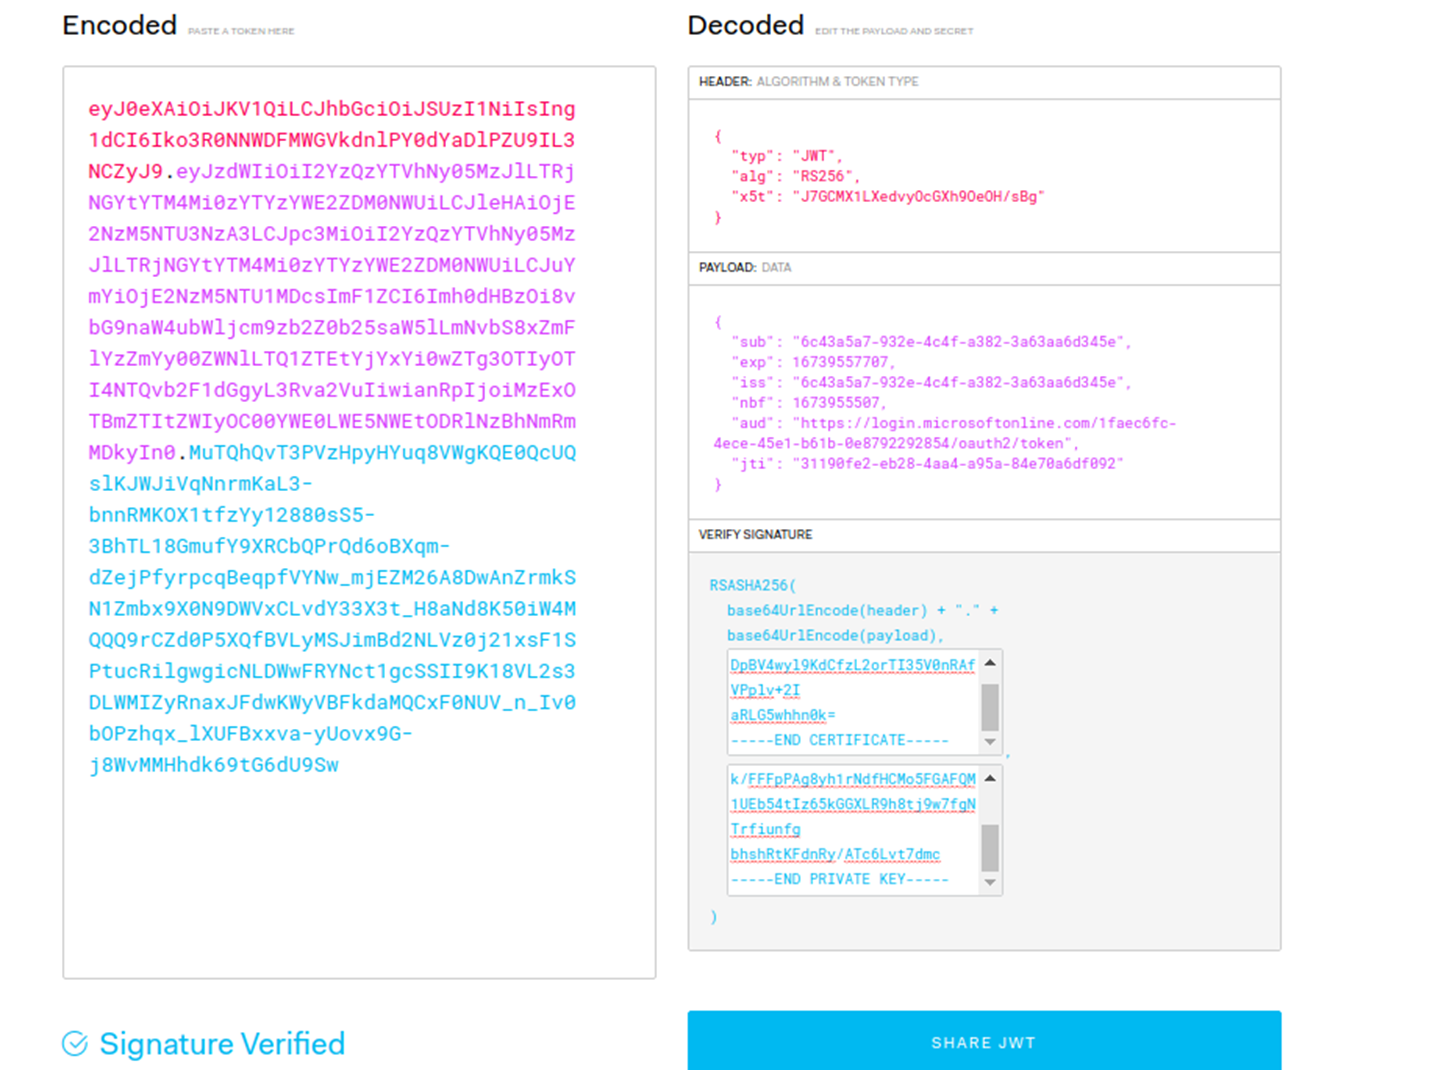Click the certificate box scroll-down arrow
1452x1070 pixels.
(x=990, y=742)
